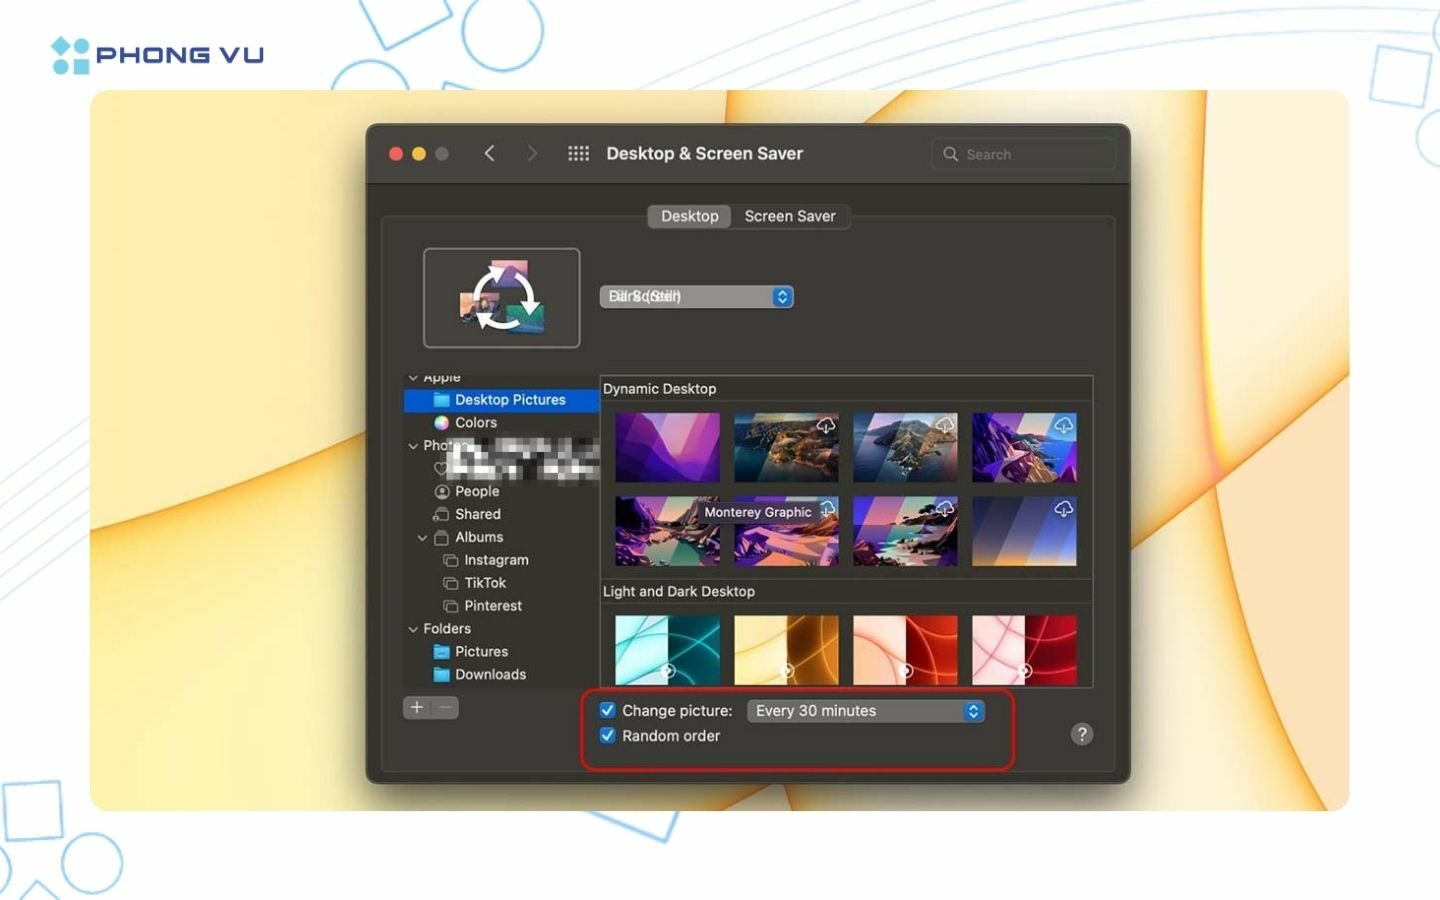Image resolution: width=1440 pixels, height=900 pixels.
Task: Switch to the Screen Saver tab
Action: (790, 216)
